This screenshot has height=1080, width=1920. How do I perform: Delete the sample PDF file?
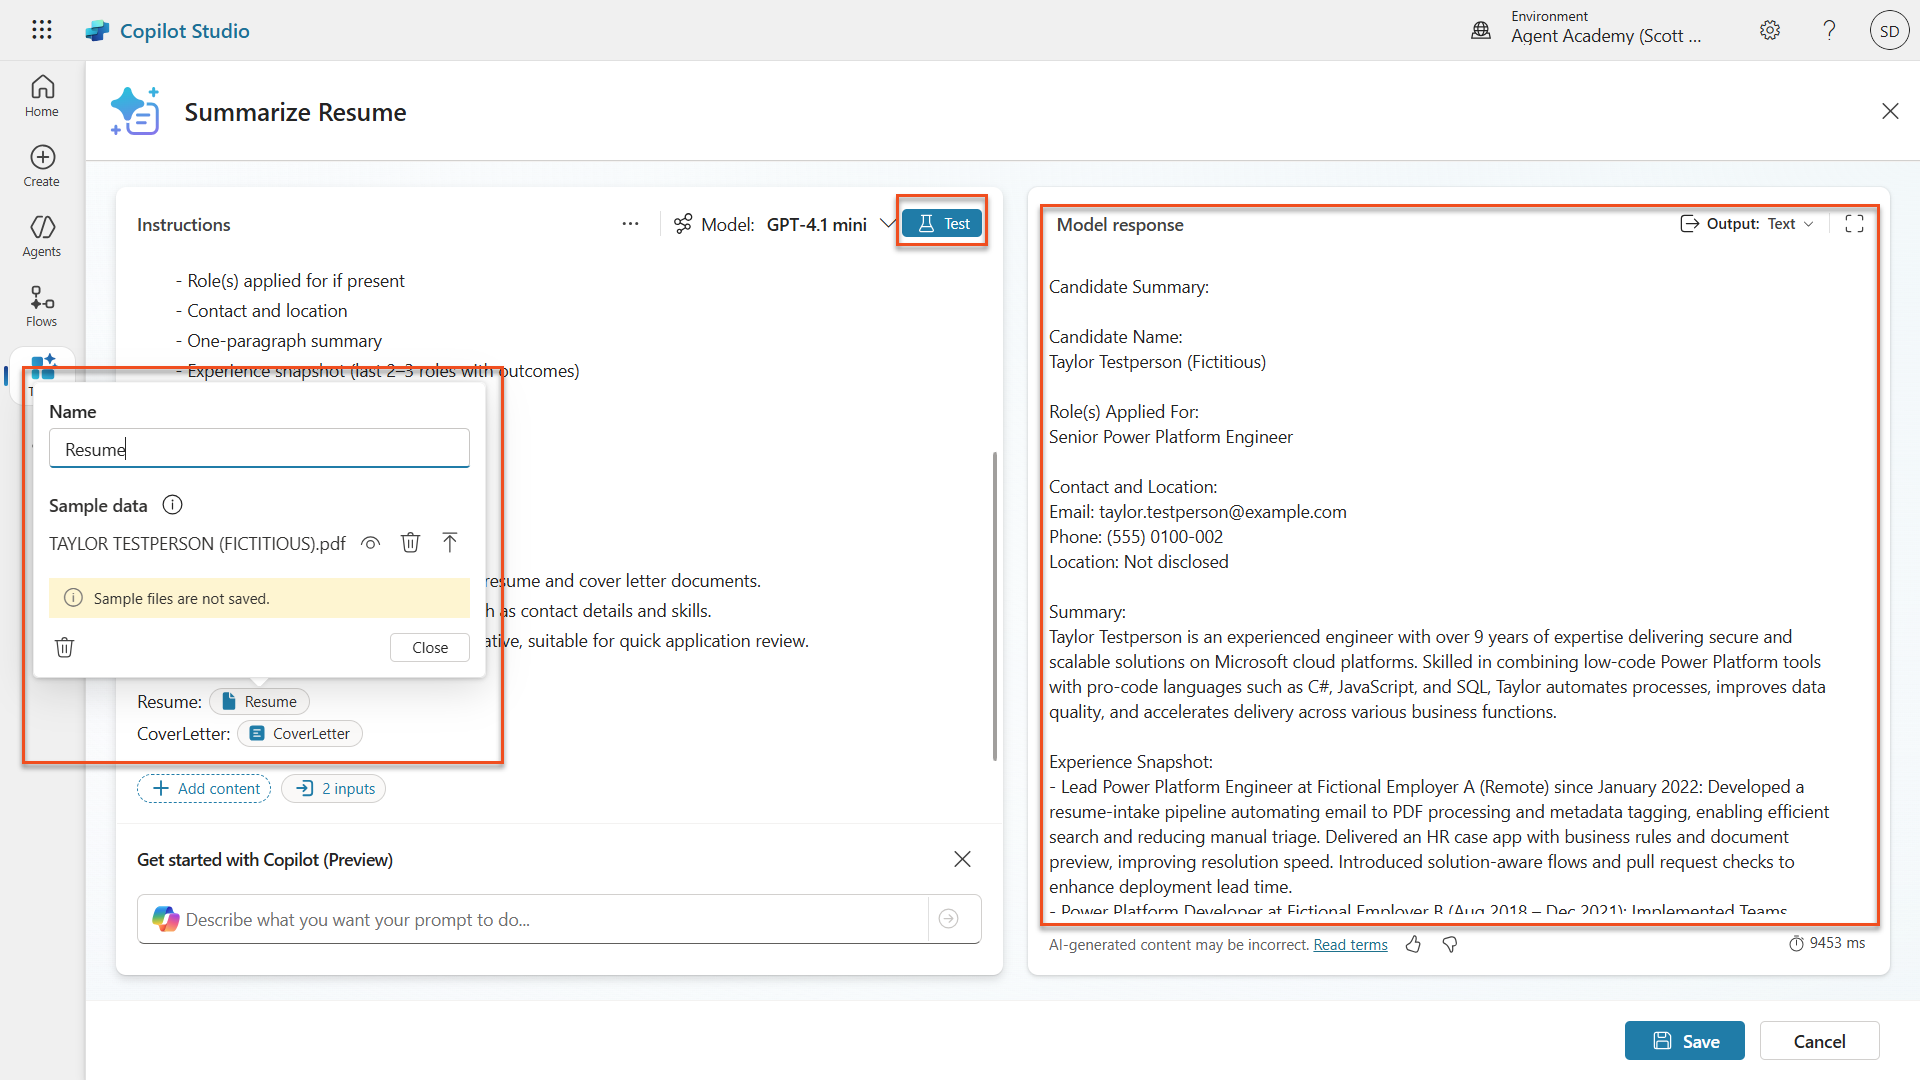[410, 543]
